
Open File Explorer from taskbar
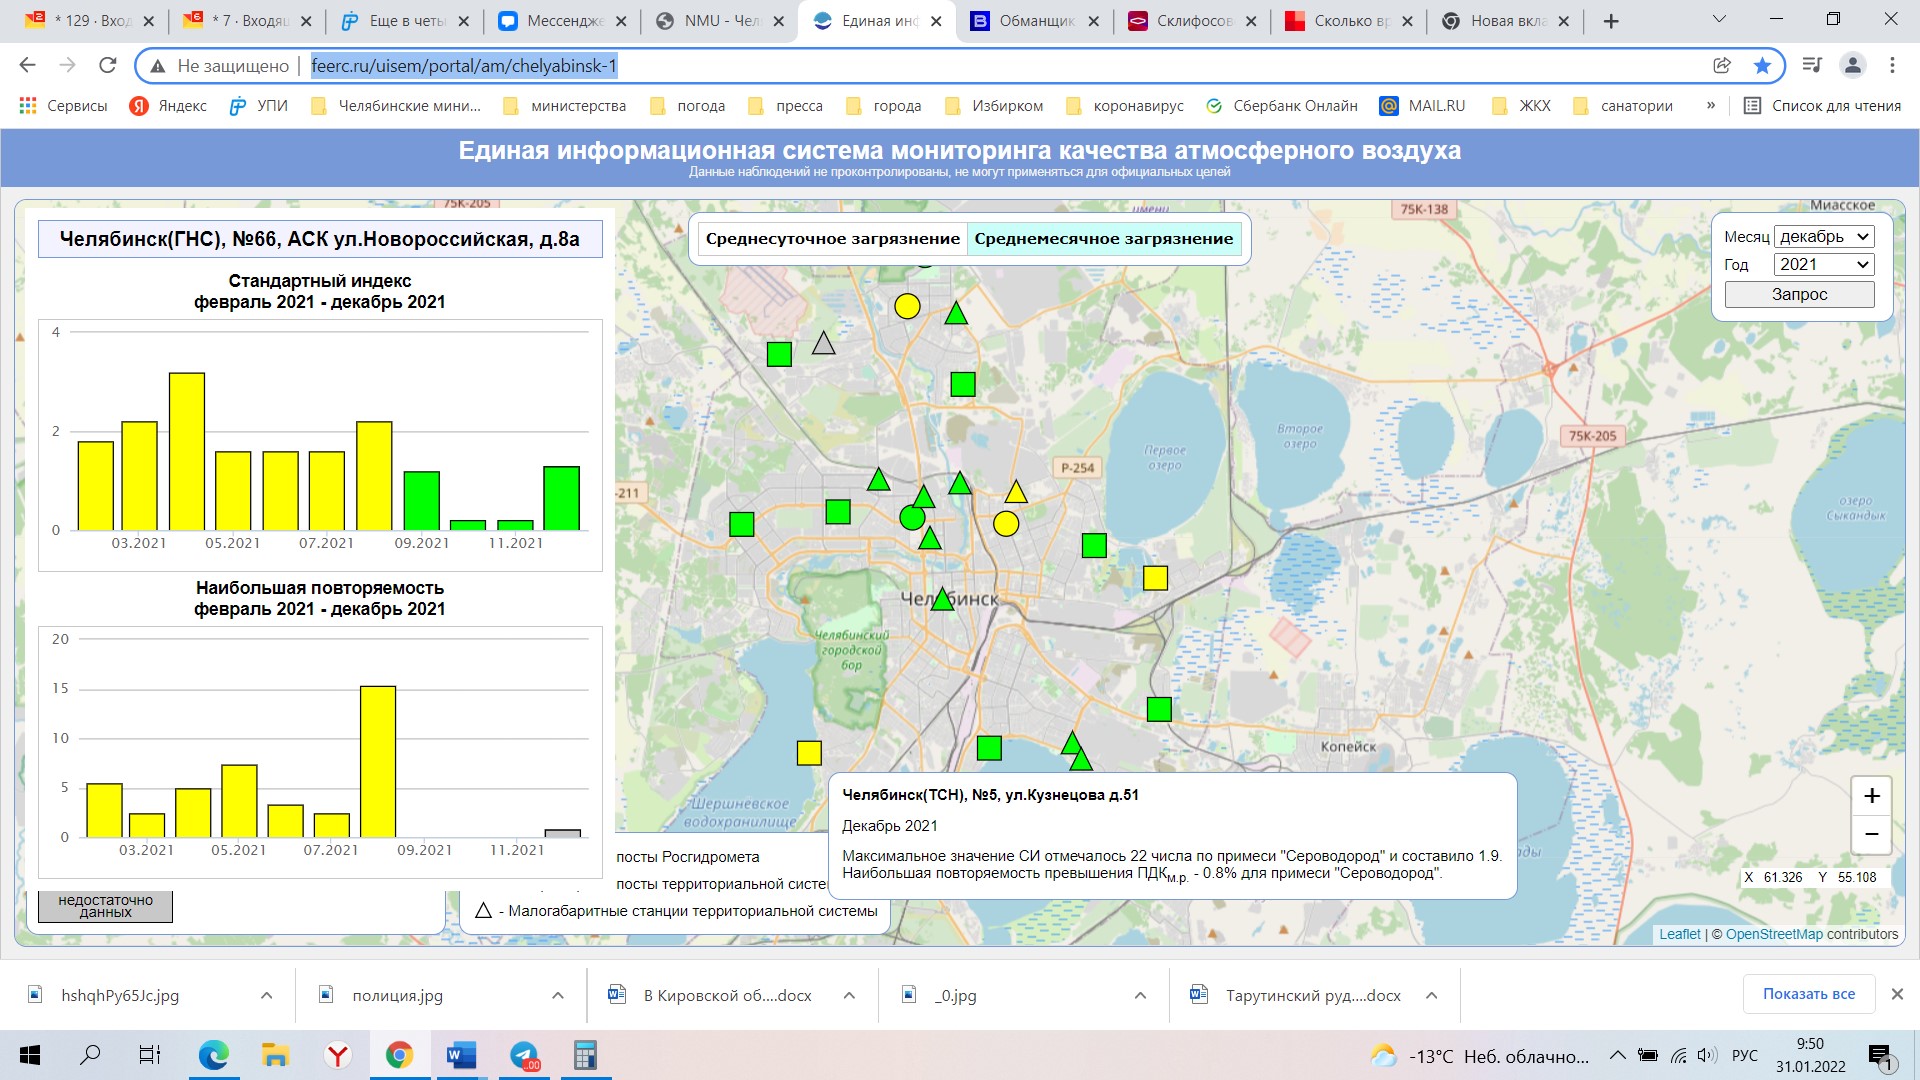coord(275,1055)
